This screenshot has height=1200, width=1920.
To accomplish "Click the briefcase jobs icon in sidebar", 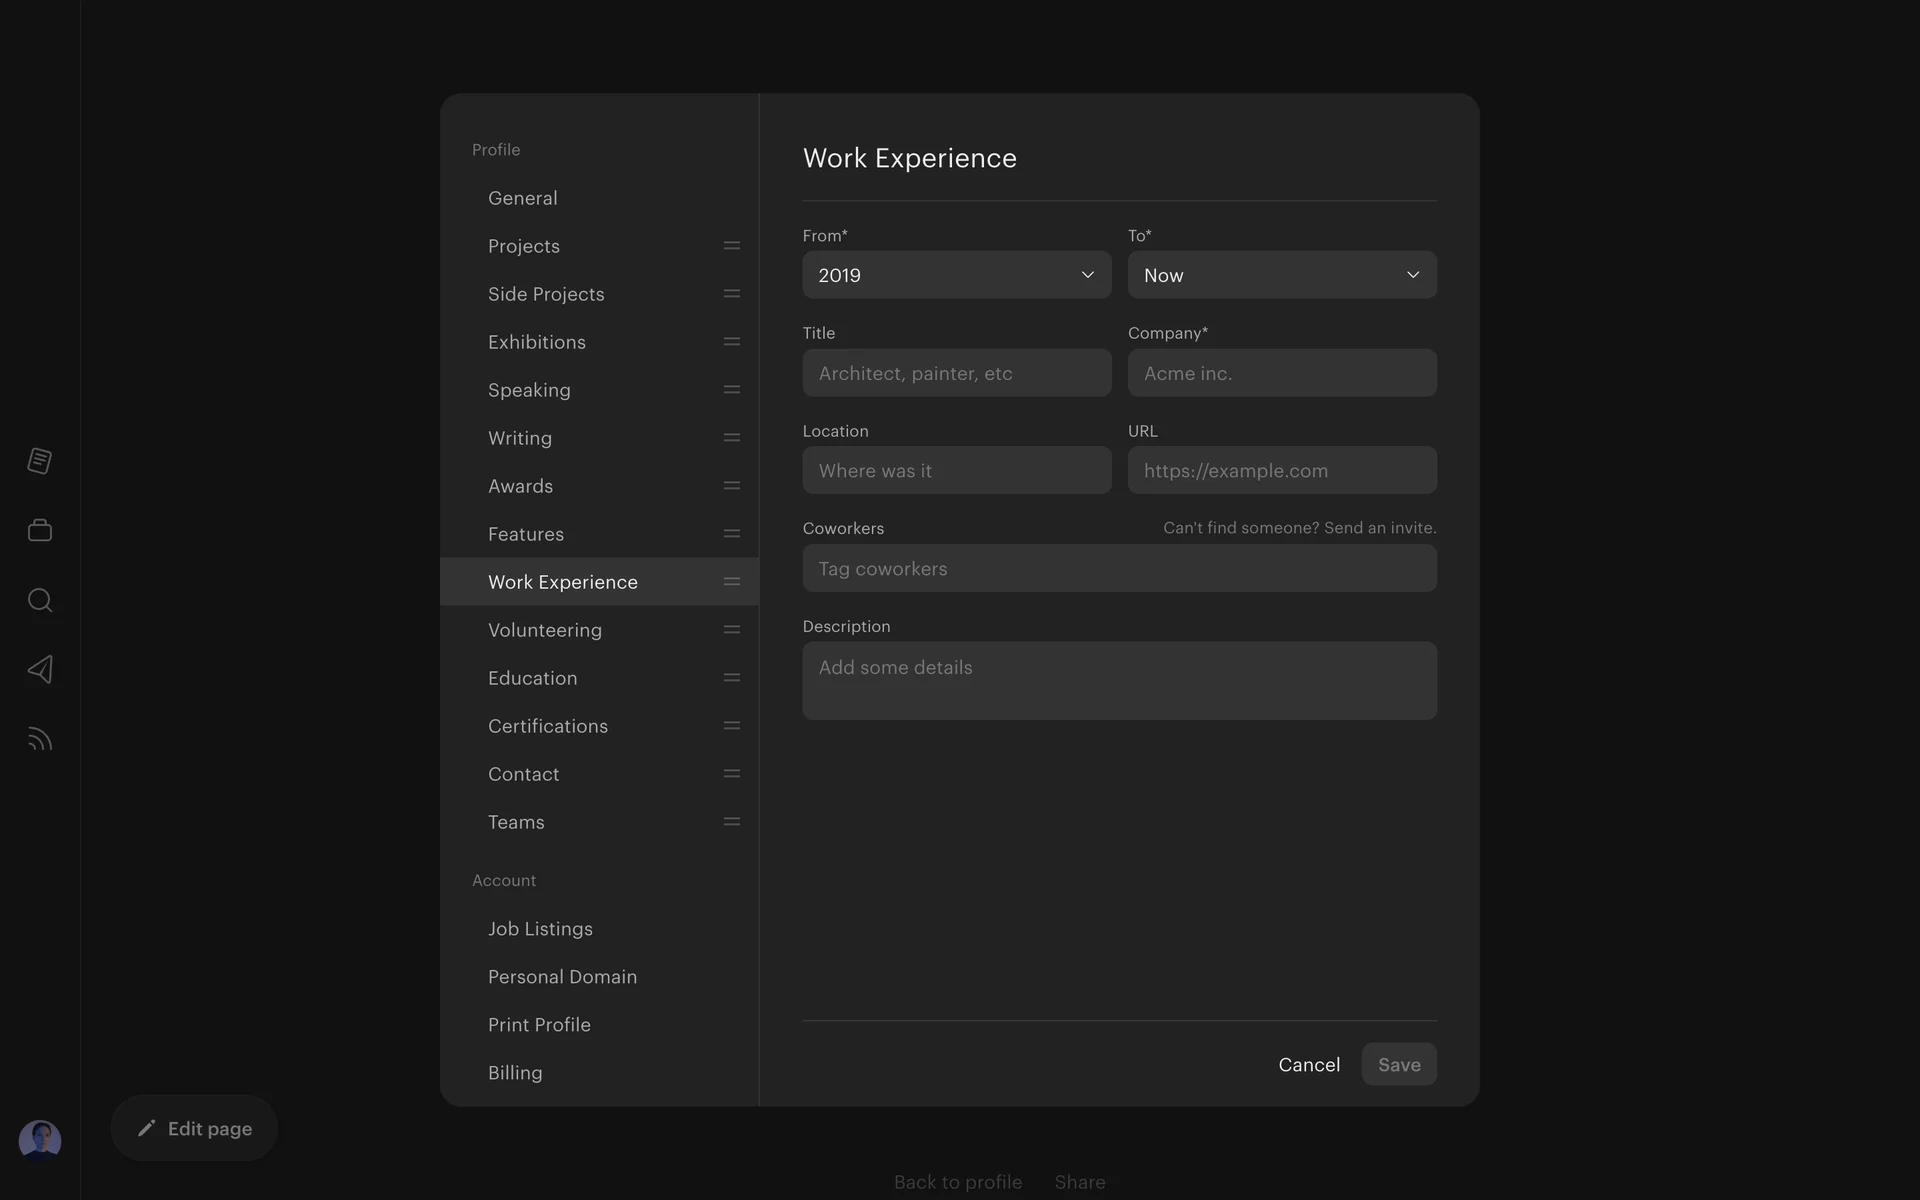I will [40, 530].
